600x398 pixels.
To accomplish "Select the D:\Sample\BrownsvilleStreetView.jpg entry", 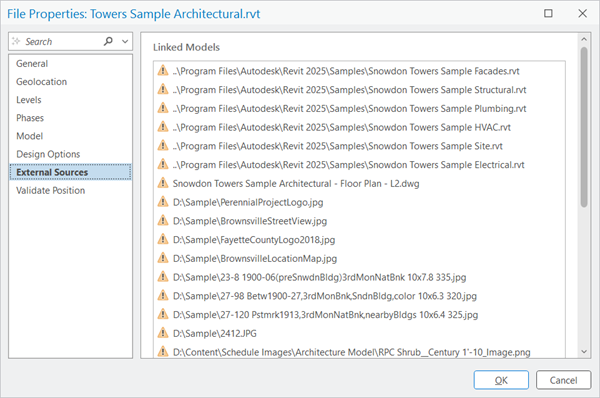I will click(x=250, y=221).
